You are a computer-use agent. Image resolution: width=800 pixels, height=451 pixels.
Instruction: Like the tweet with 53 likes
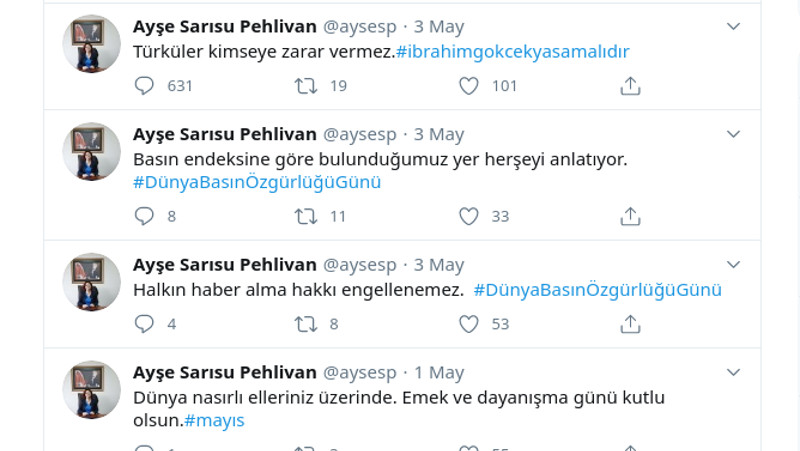click(469, 324)
